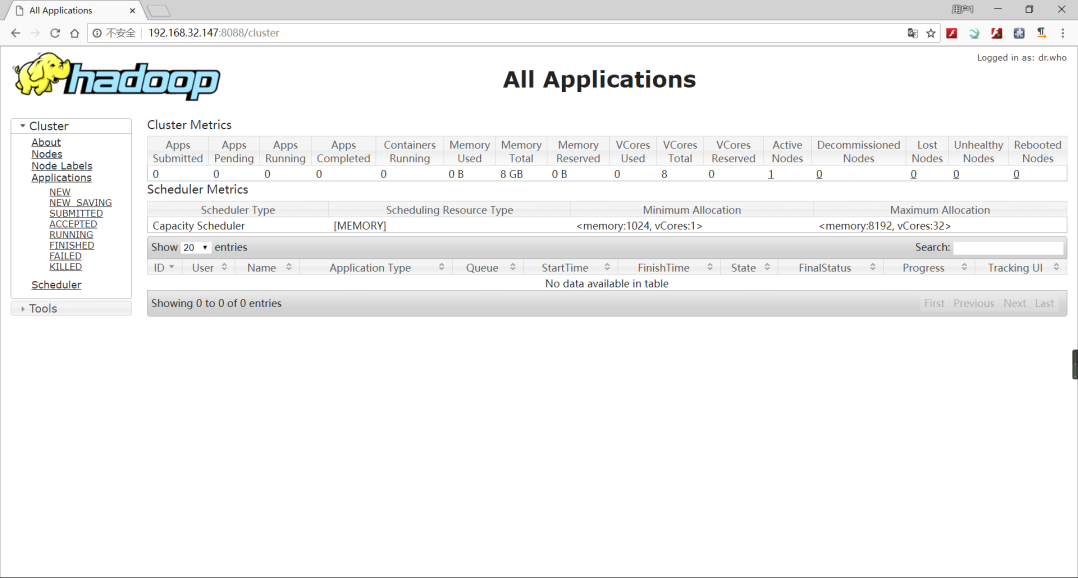This screenshot has width=1078, height=578.
Task: Reload the page with the refresh icon
Action: pyautogui.click(x=55, y=33)
